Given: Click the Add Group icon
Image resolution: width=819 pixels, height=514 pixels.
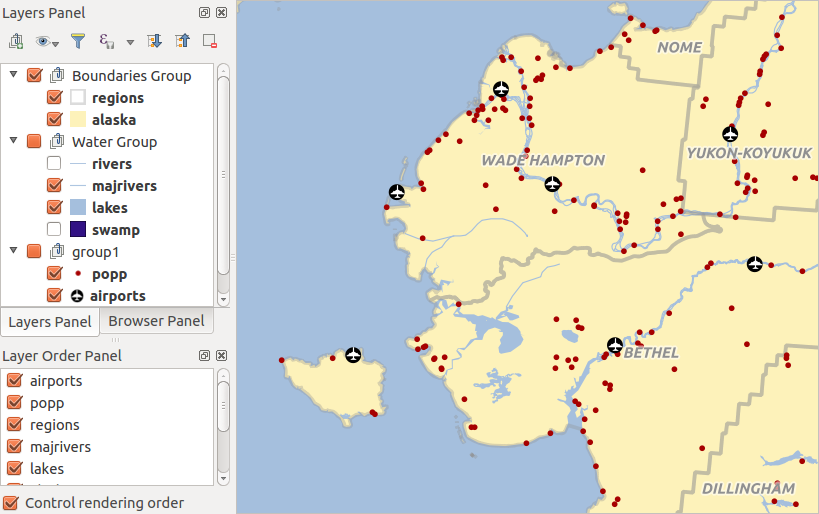Looking at the screenshot, I should coord(16,41).
